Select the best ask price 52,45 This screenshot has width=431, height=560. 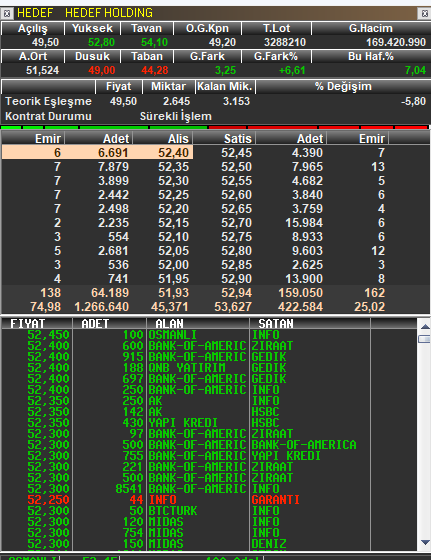[236, 153]
